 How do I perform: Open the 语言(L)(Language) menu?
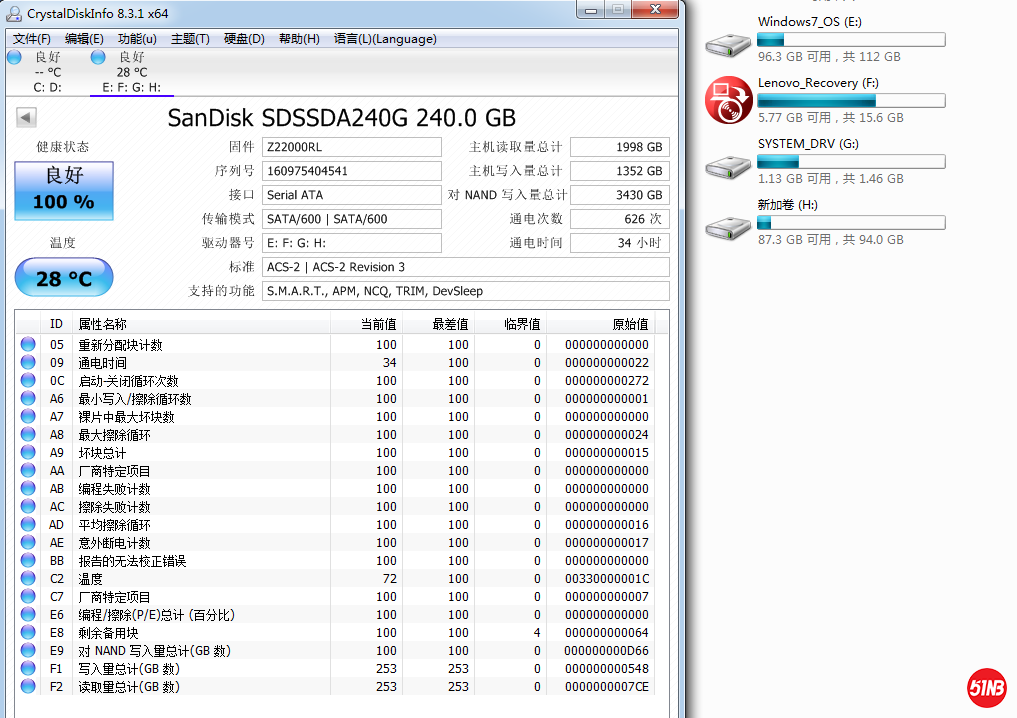(x=385, y=39)
